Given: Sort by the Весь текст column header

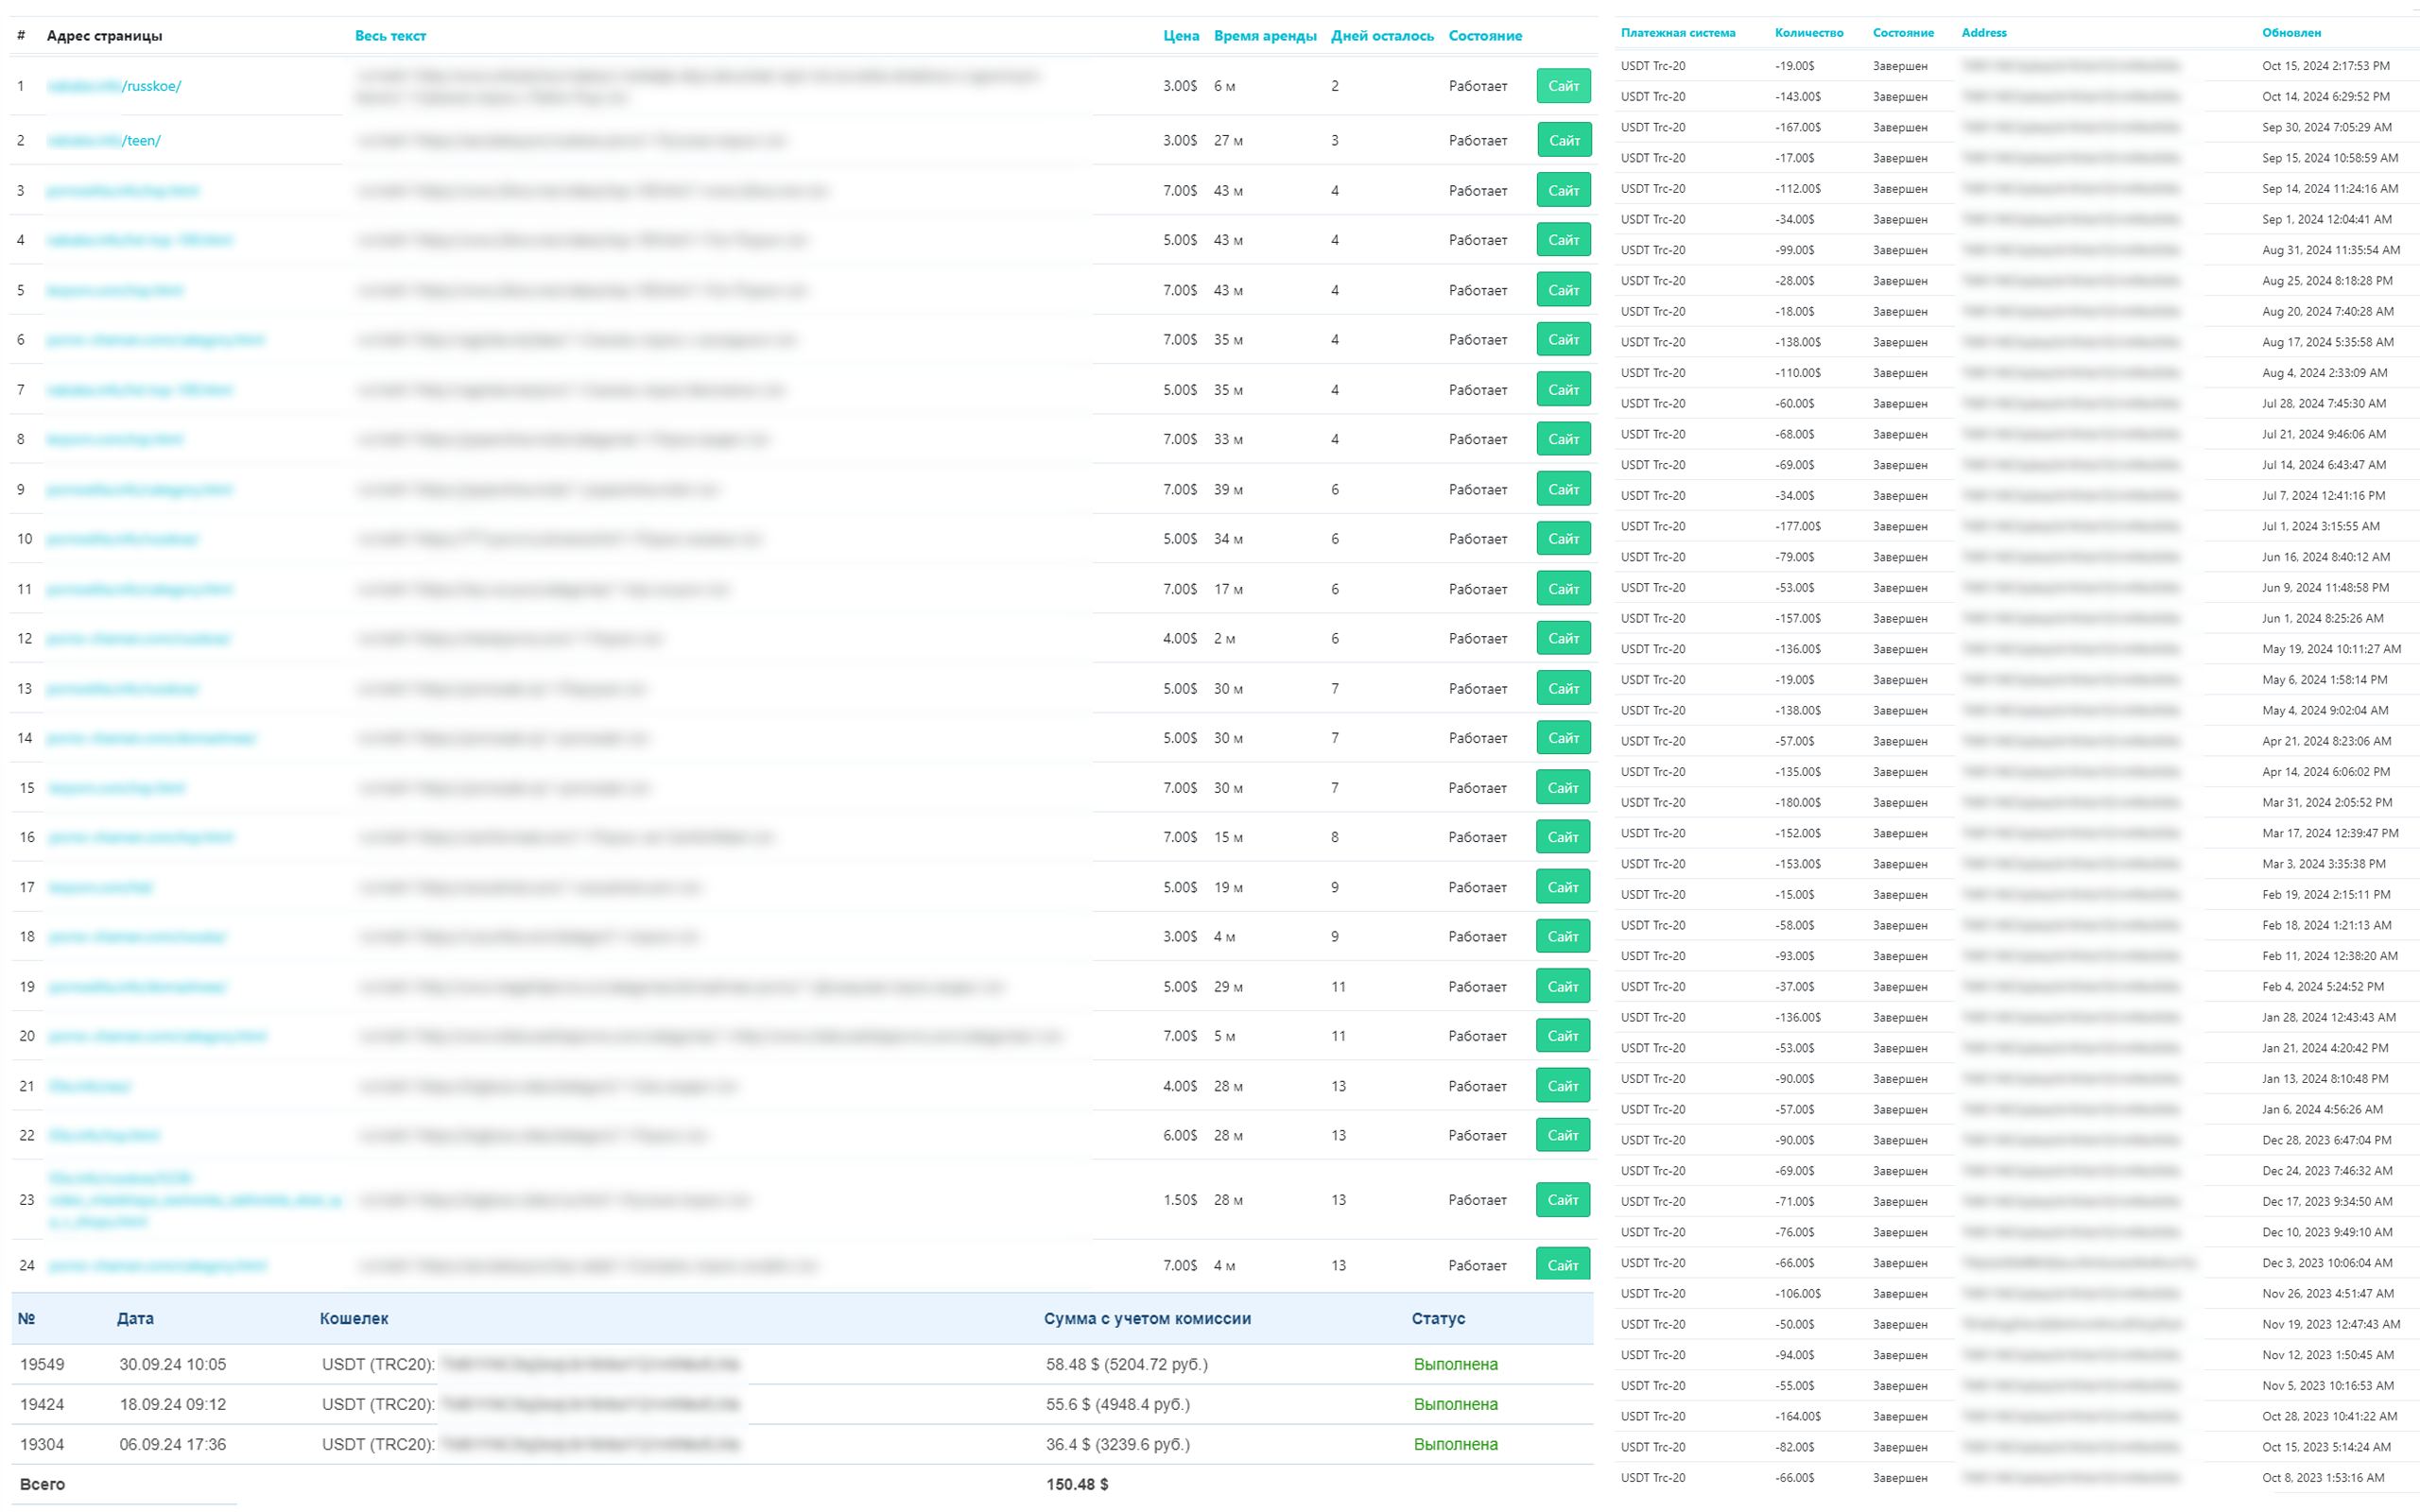Looking at the screenshot, I should (x=390, y=36).
